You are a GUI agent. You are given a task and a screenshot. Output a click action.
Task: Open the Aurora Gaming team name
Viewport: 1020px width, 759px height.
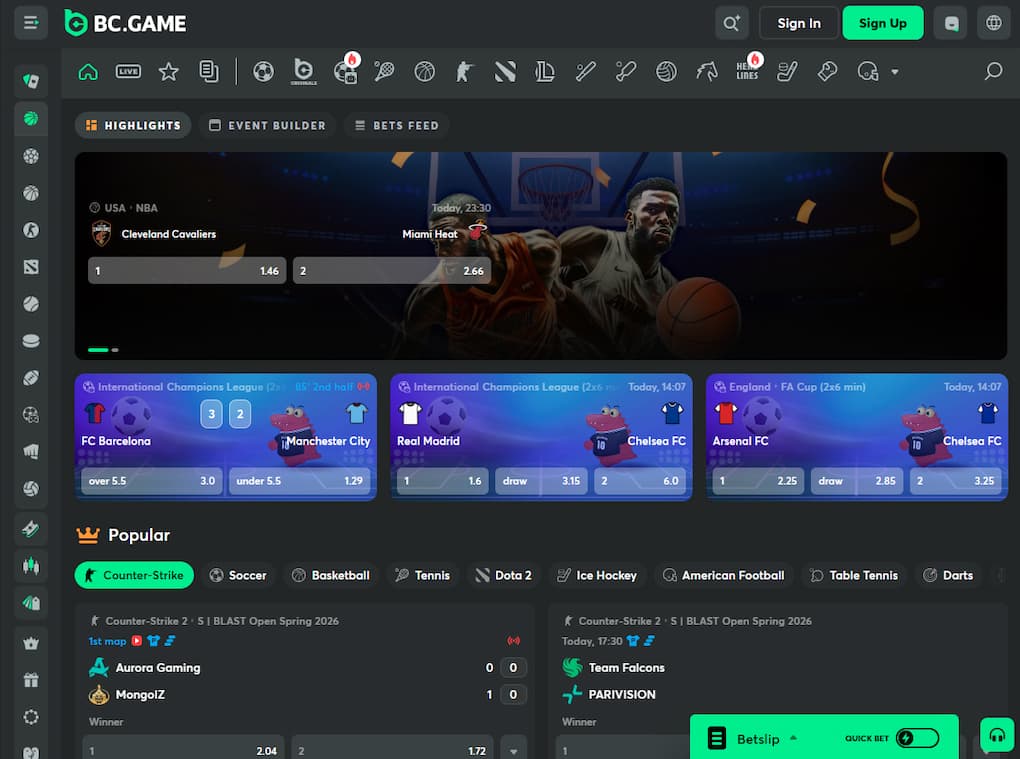click(158, 668)
